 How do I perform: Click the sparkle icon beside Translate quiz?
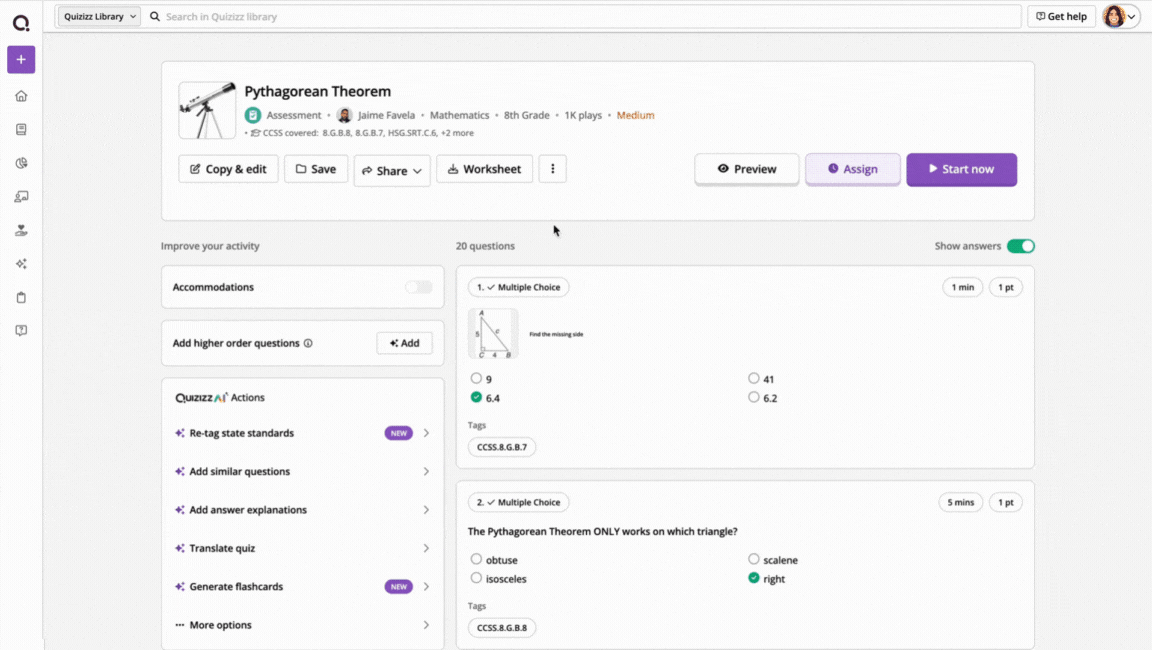point(179,548)
